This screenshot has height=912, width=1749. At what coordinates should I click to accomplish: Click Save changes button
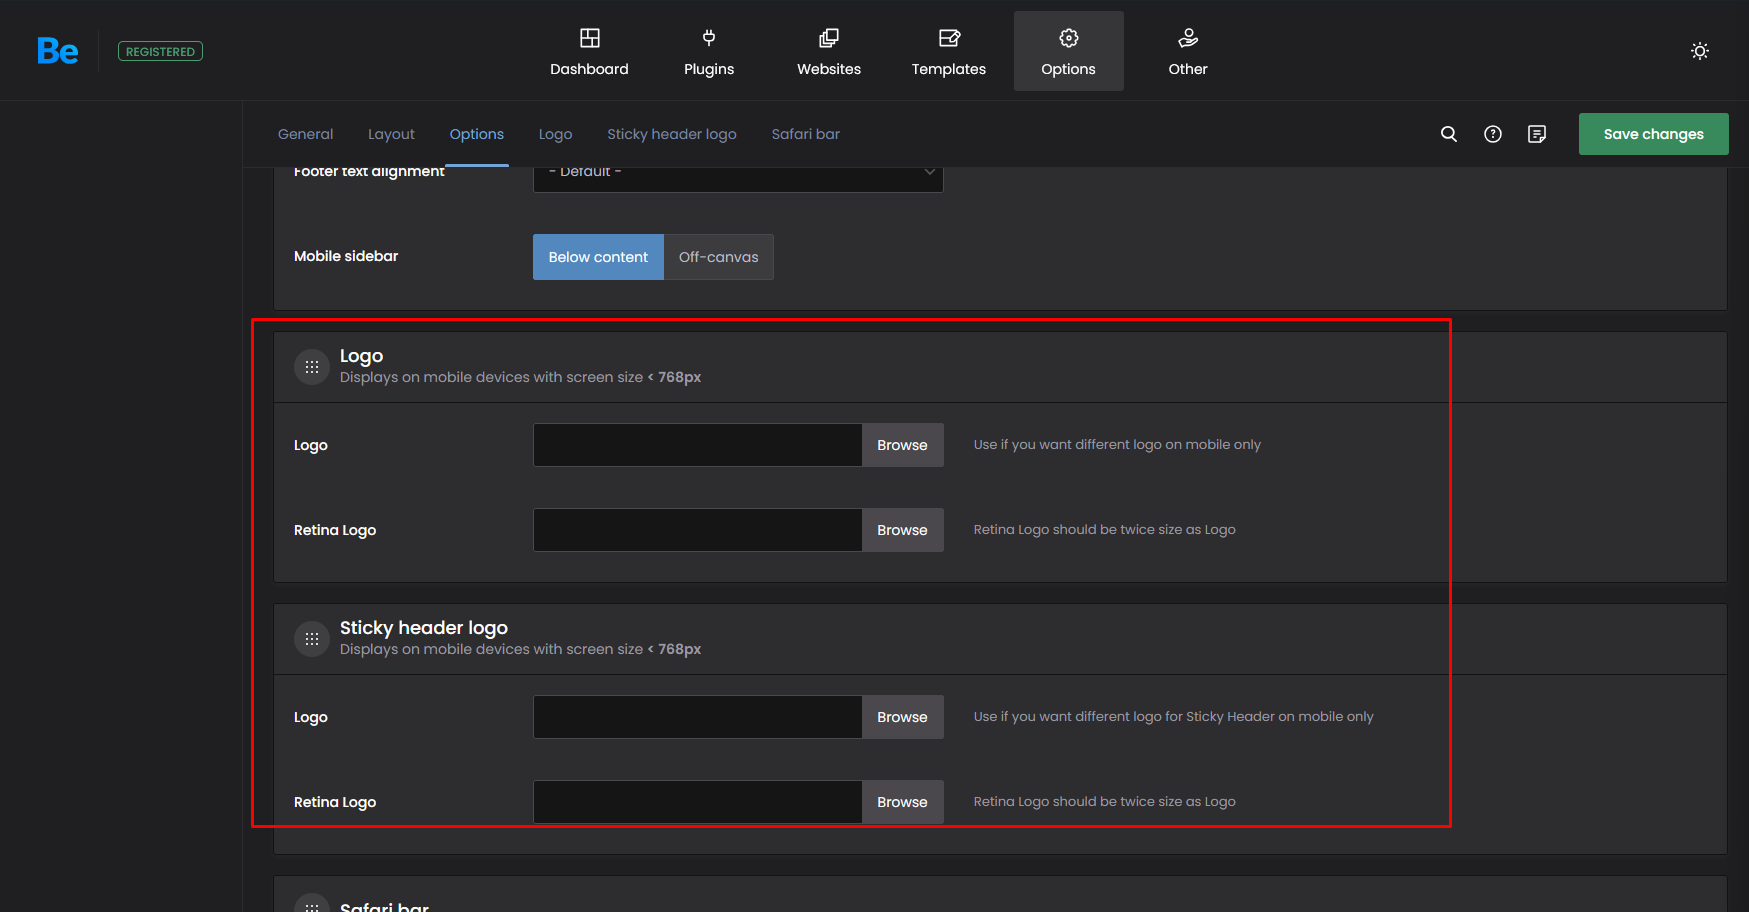[1653, 134]
